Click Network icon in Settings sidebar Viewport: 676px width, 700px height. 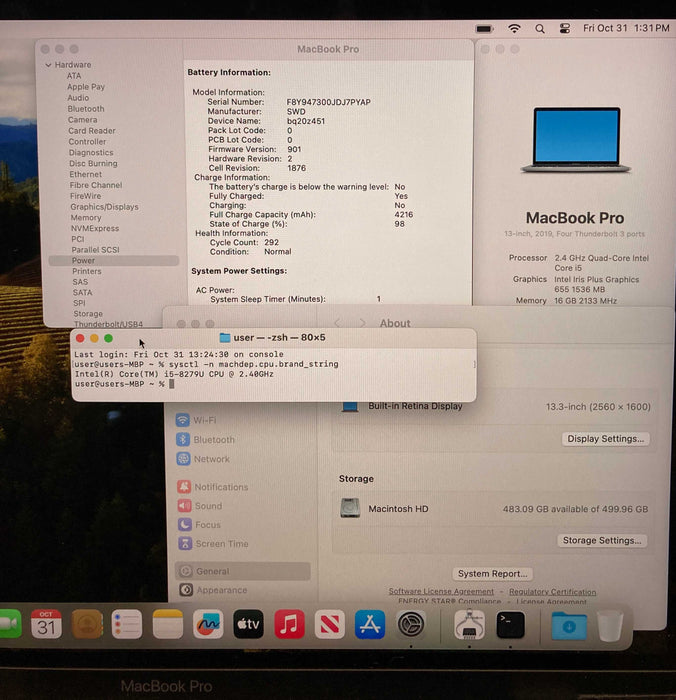coord(184,458)
